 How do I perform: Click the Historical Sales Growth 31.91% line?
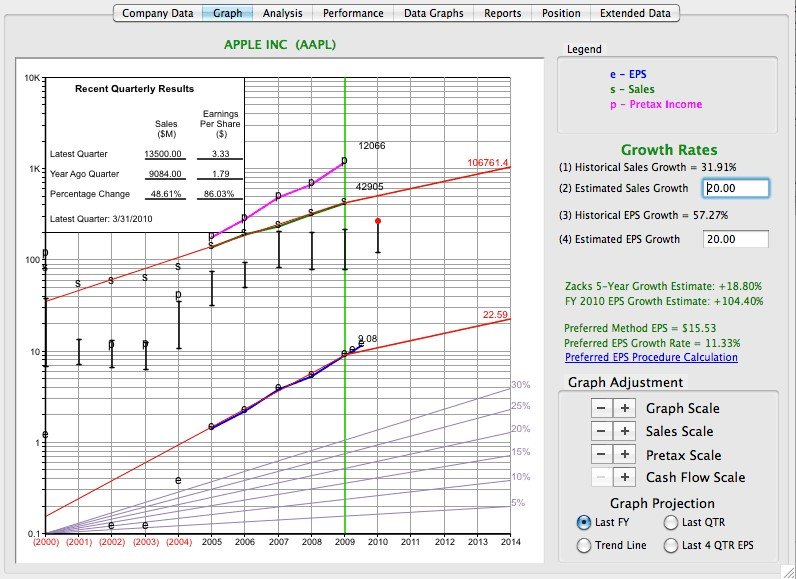(x=648, y=167)
